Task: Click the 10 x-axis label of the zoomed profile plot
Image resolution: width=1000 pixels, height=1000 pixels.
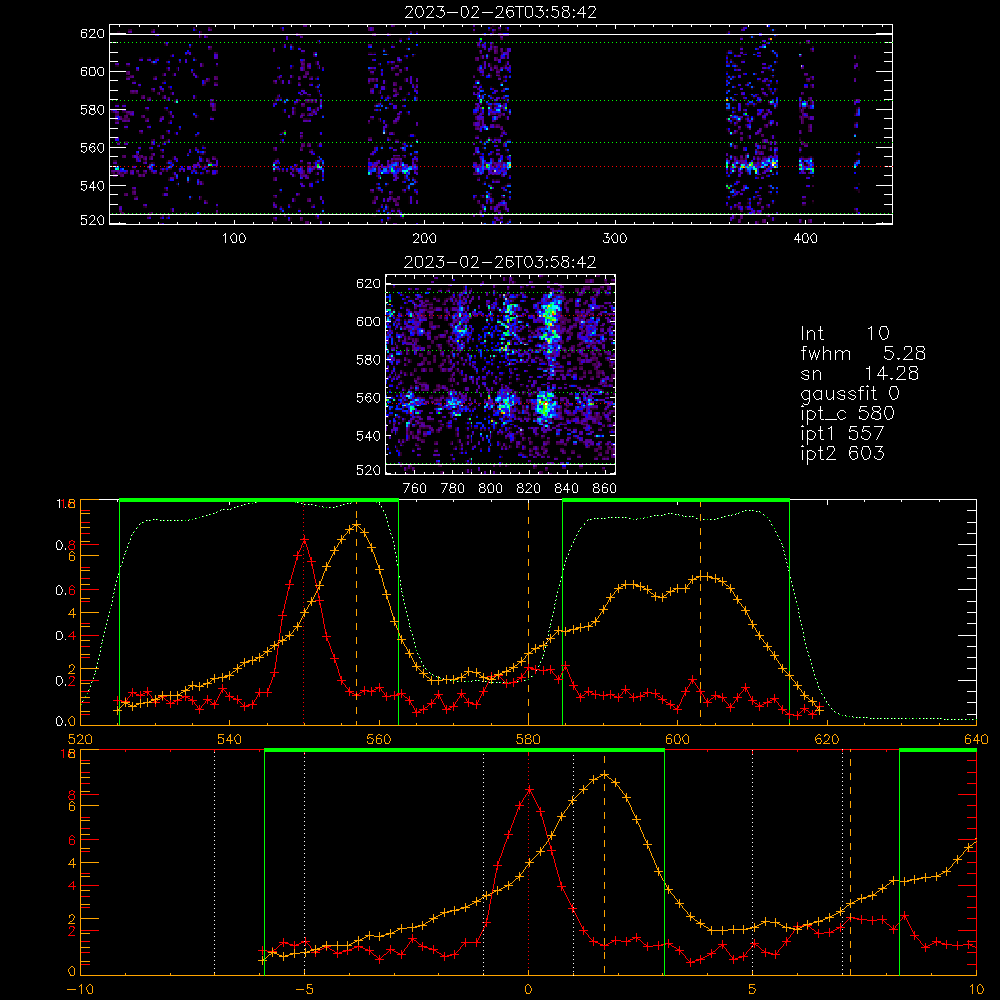Action: tap(976, 990)
